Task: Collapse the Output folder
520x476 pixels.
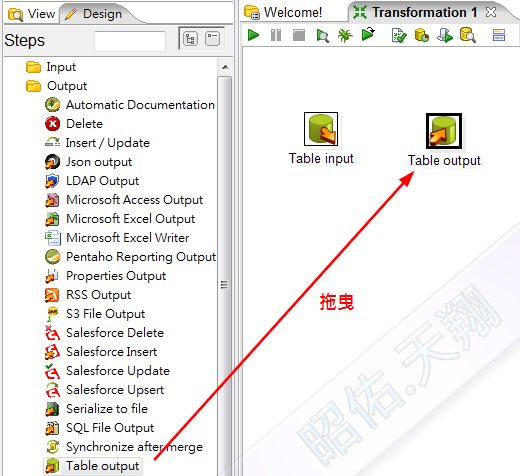Action: pos(57,86)
